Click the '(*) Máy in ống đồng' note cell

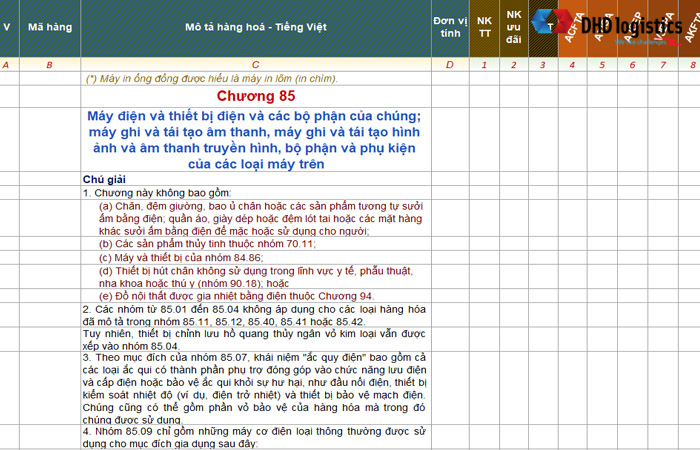pos(256,79)
